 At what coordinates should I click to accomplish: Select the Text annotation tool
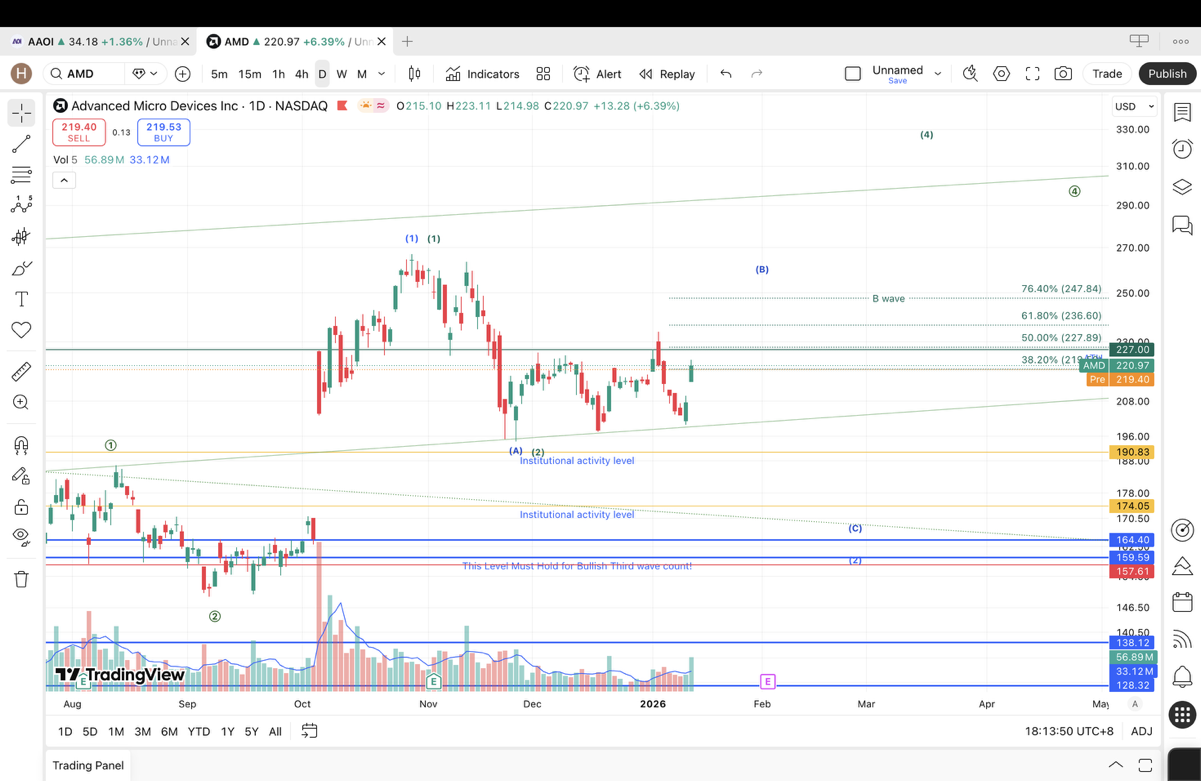[x=21, y=299]
